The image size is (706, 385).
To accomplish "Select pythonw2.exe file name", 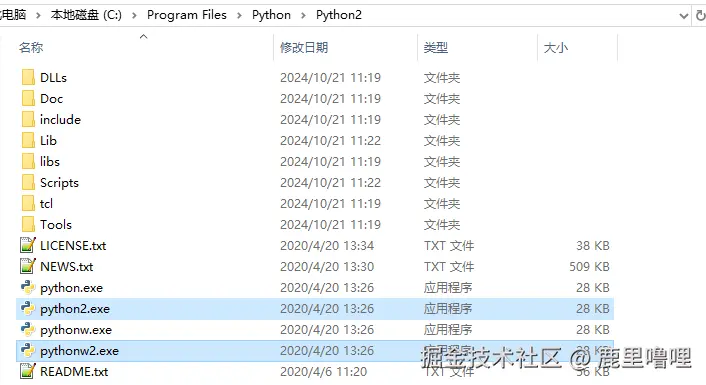I will click(x=79, y=351).
